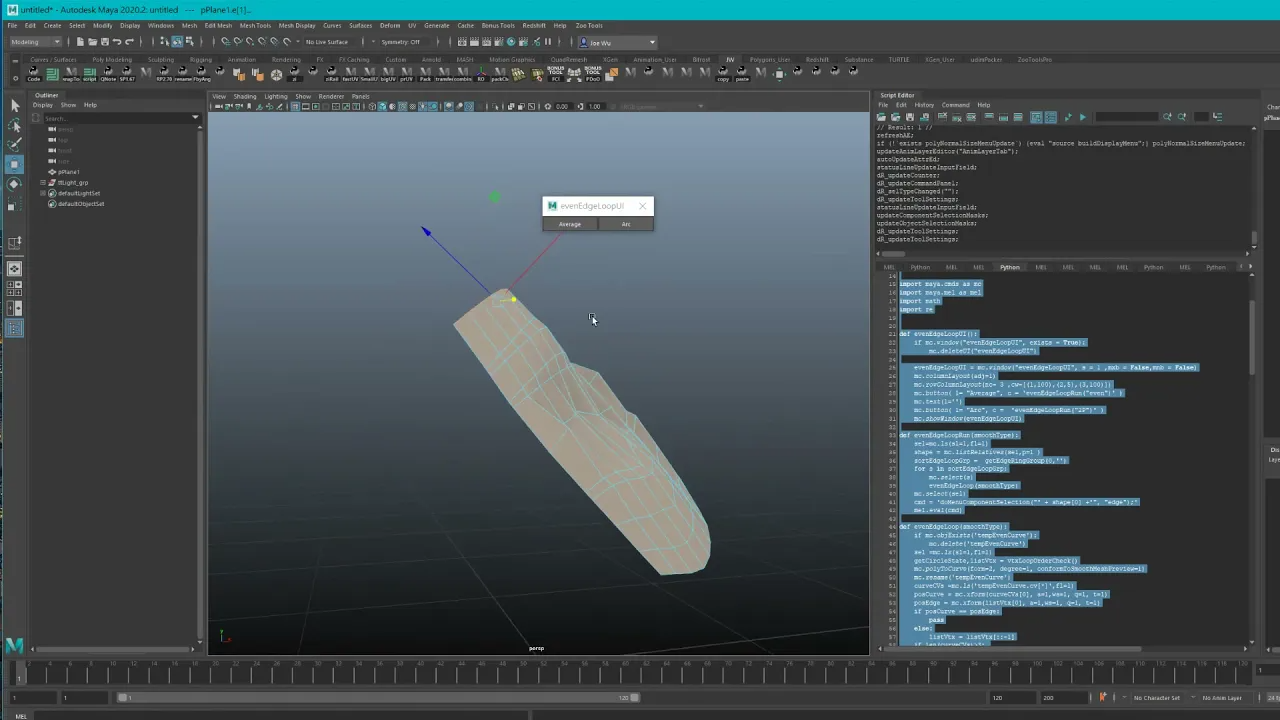
Task: Open the Joe Wu account dropdown
Action: 617,42
